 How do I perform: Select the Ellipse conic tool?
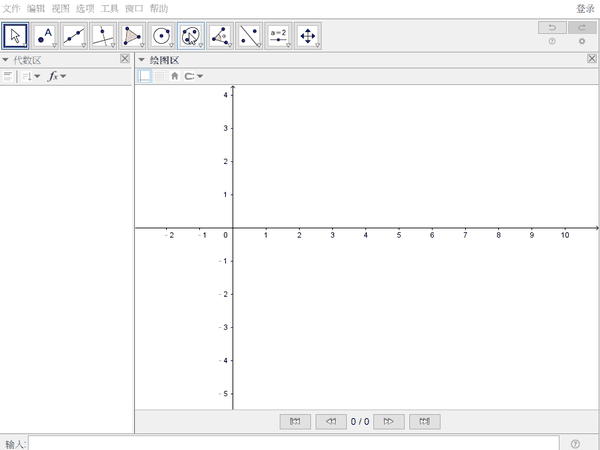(x=191, y=36)
